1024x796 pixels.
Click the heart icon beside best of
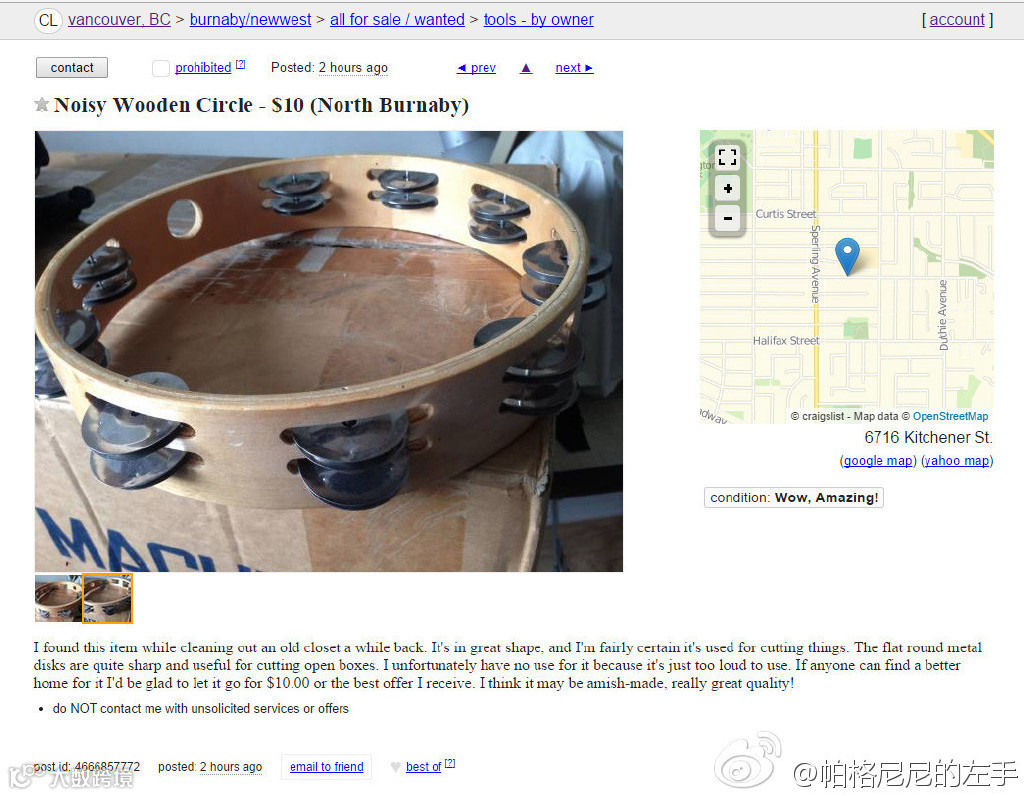pyautogui.click(x=395, y=767)
